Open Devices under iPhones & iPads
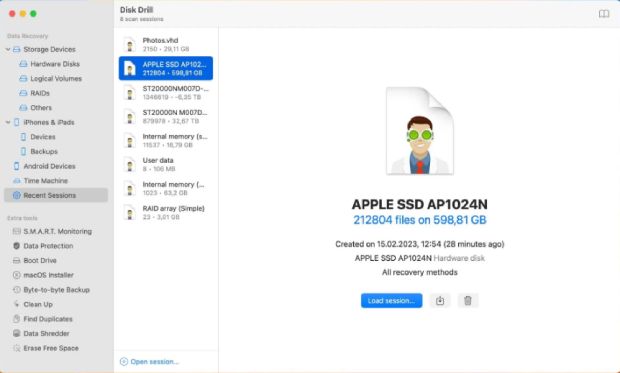The height and width of the screenshot is (373, 620). (43, 137)
